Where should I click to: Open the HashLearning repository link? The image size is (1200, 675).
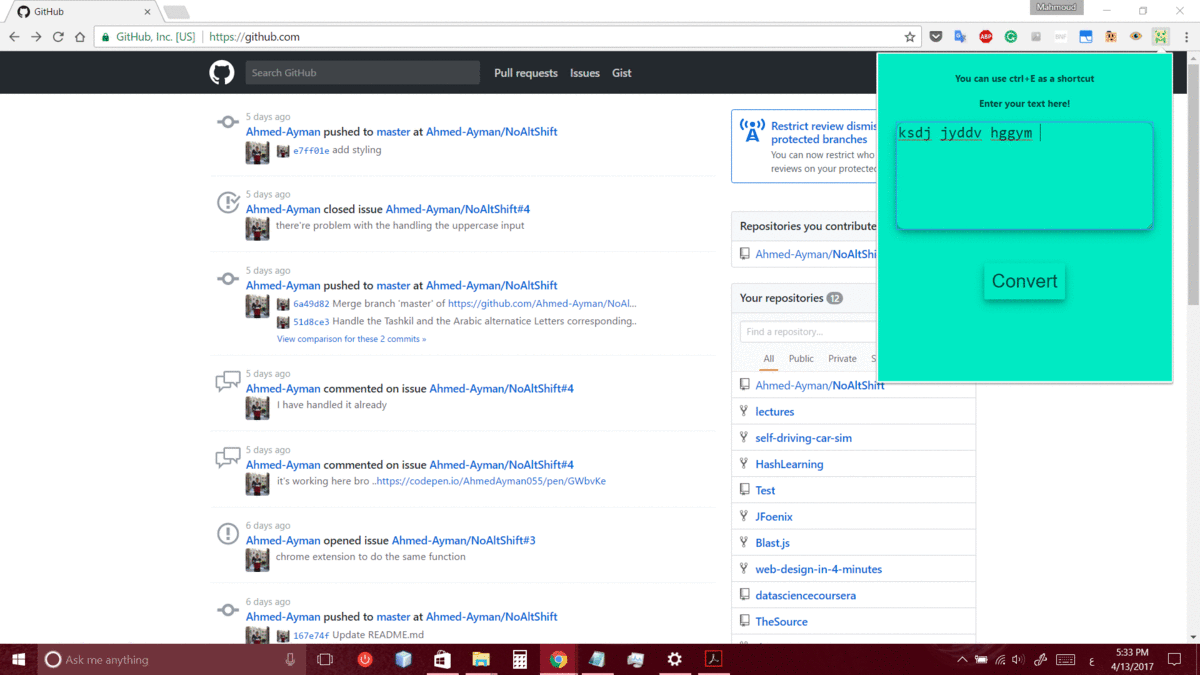point(790,464)
